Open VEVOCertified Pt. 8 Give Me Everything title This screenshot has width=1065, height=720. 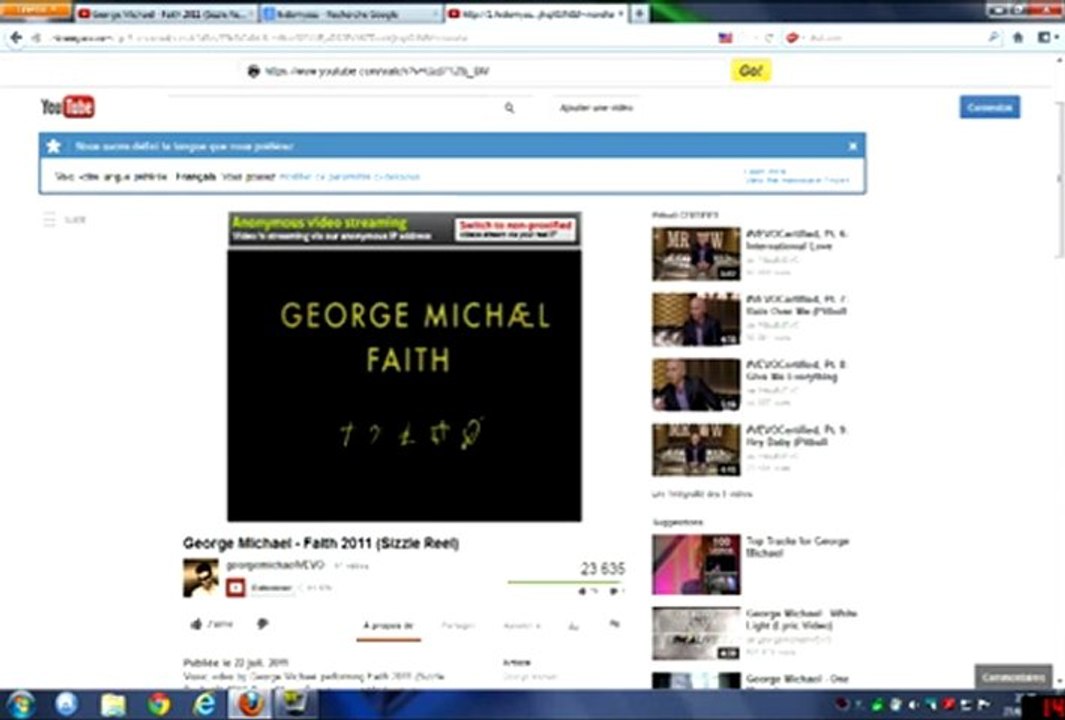click(x=796, y=371)
